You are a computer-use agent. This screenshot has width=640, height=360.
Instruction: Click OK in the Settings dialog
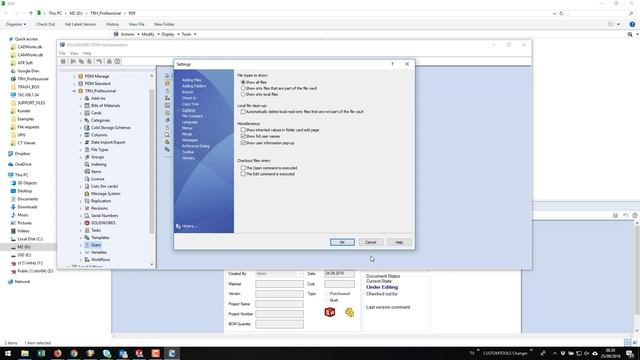[342, 242]
